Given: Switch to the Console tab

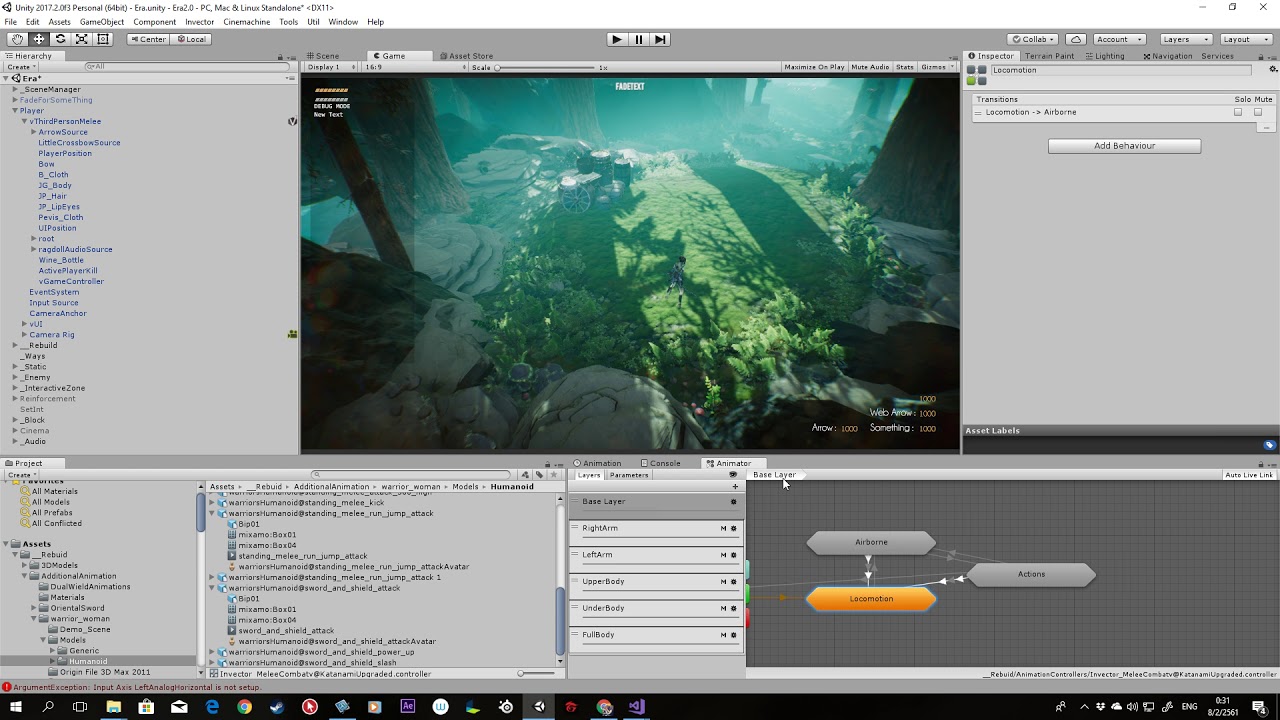Looking at the screenshot, I should tap(662, 463).
